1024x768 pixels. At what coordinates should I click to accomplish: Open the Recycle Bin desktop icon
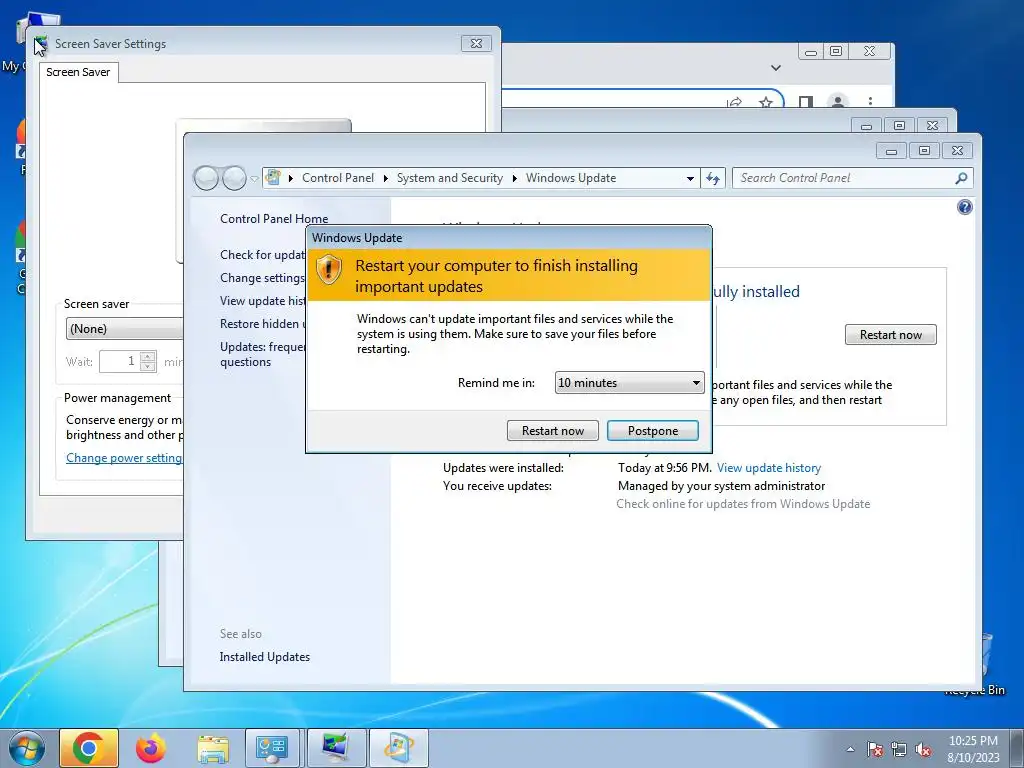(986, 664)
